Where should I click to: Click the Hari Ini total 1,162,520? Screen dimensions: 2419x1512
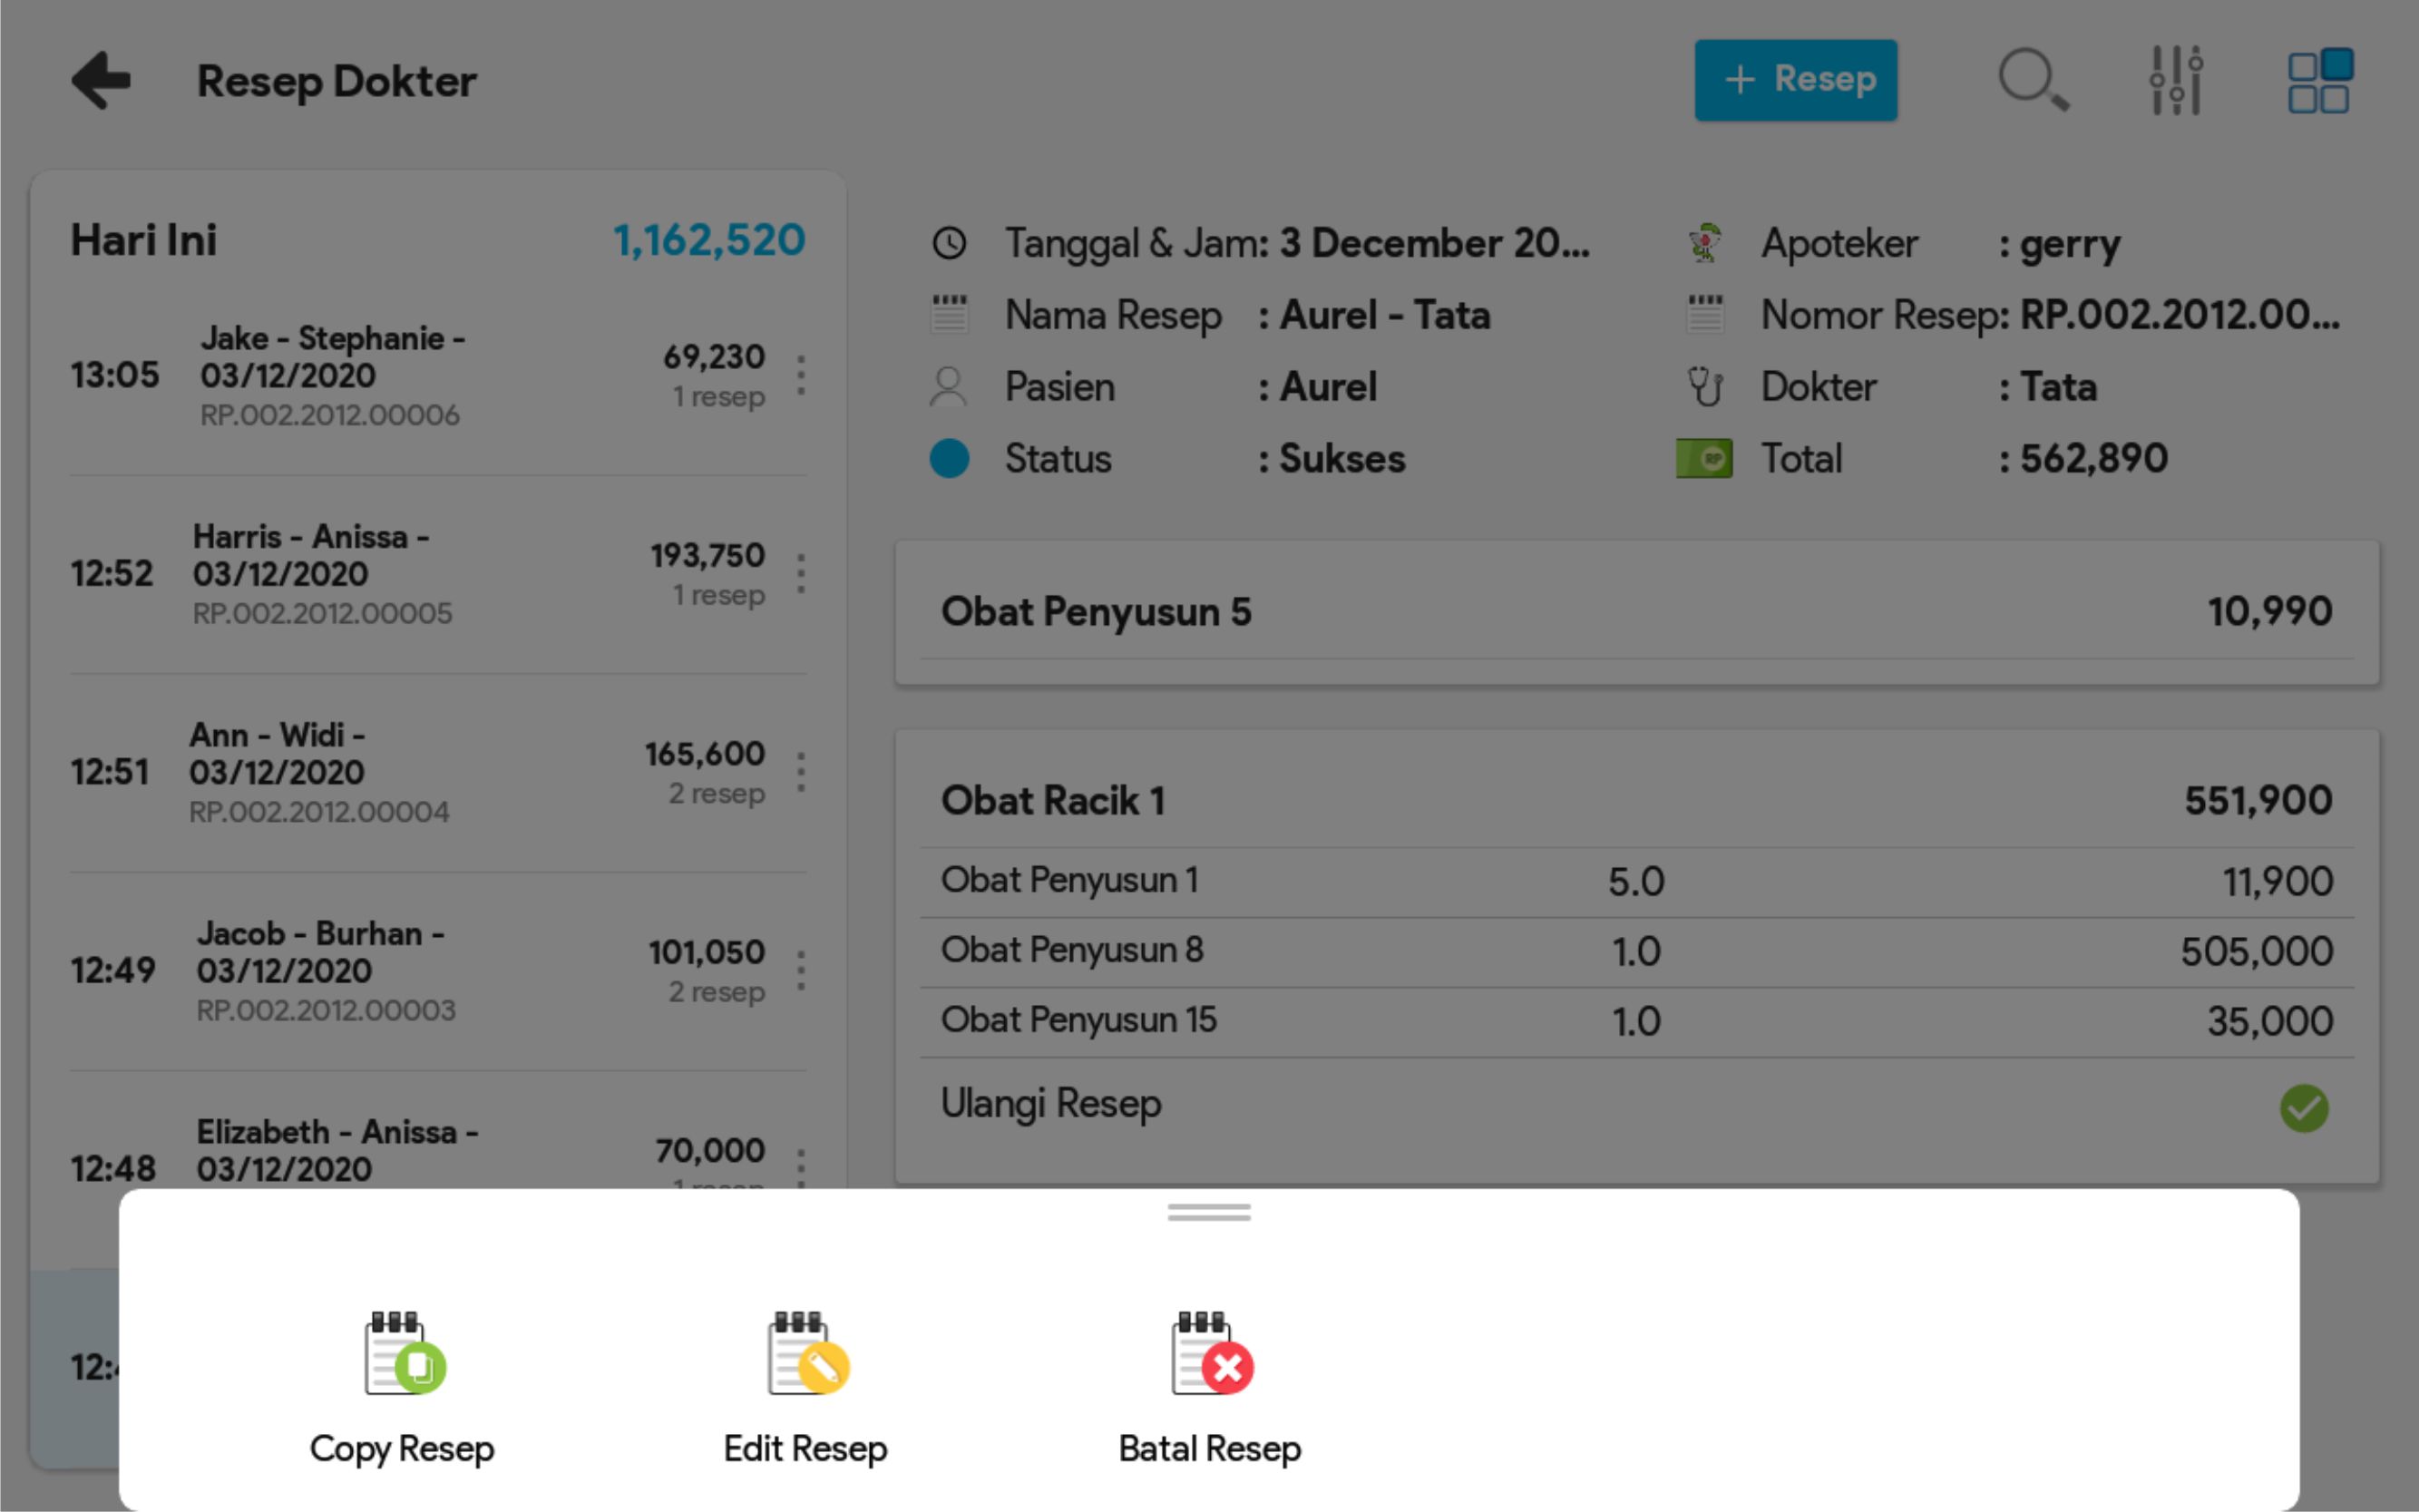click(708, 240)
